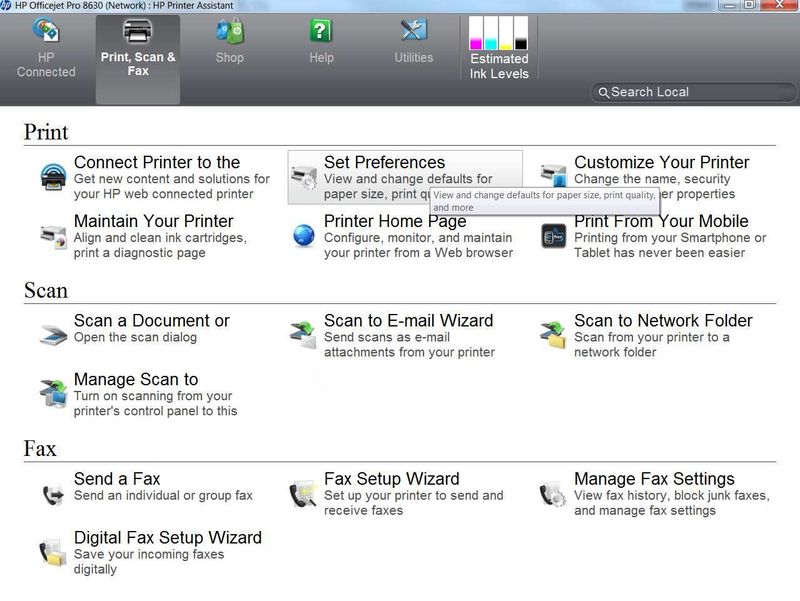The image size is (800, 601).
Task: Open Utilities via the wrench icon
Action: [412, 31]
